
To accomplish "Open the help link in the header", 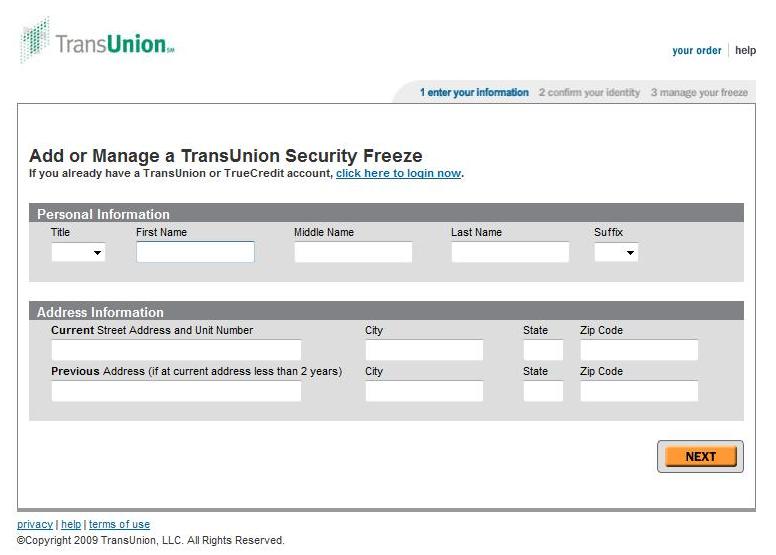I will pos(745,50).
